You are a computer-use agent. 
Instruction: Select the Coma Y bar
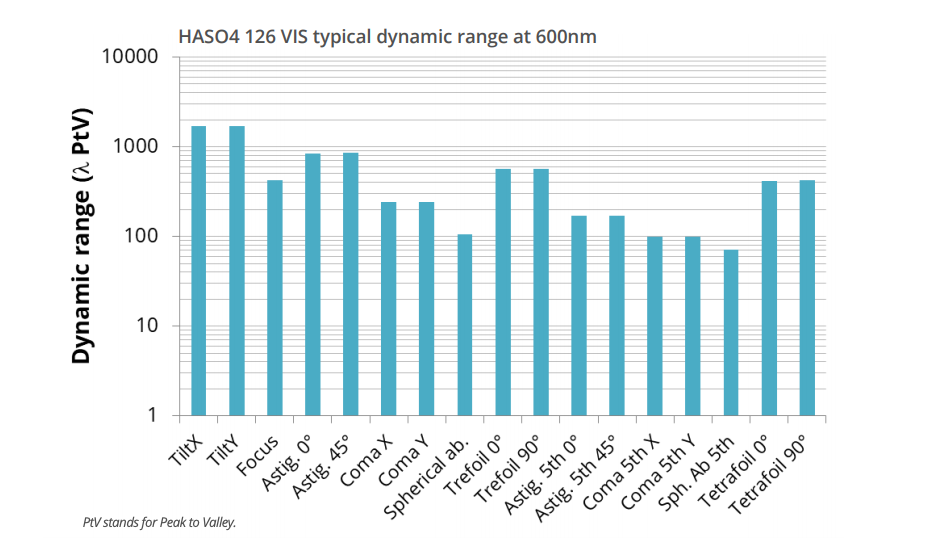click(x=426, y=309)
